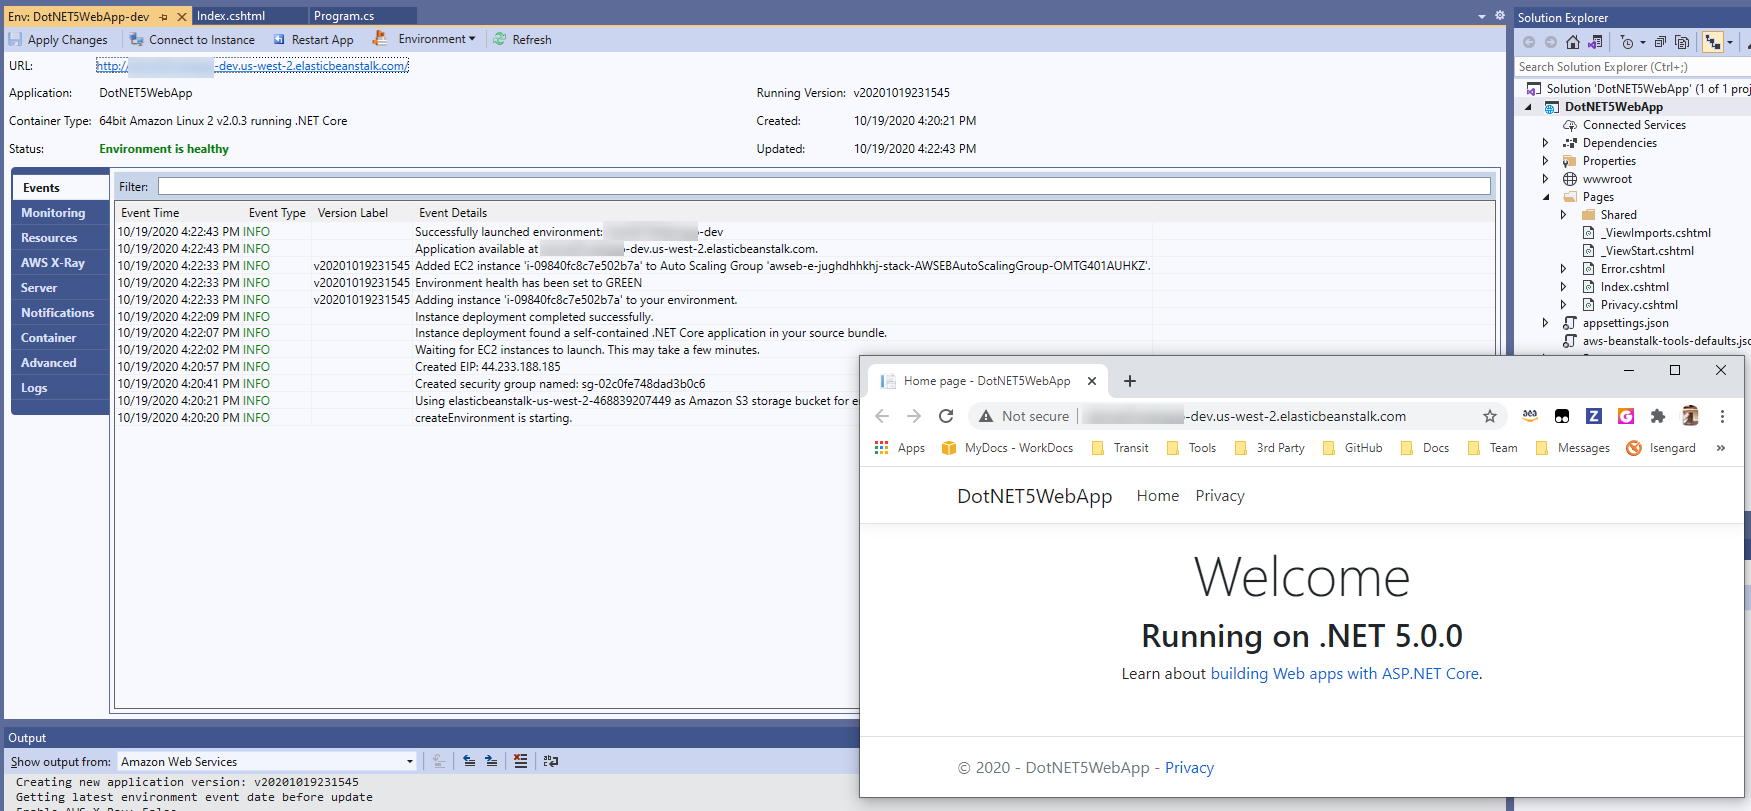Show more bookmarks with the chevron
1751x811 pixels.
[1721, 448]
